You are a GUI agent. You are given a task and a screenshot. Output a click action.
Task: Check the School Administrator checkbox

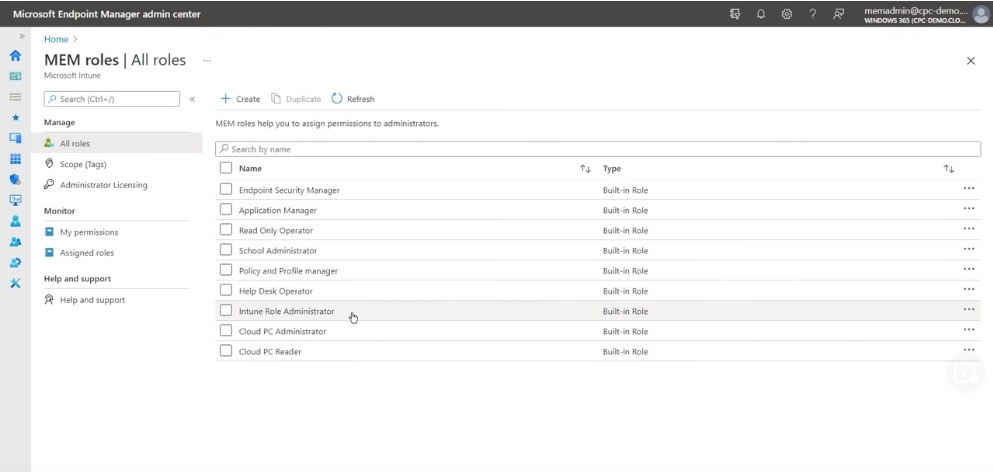pyautogui.click(x=226, y=250)
